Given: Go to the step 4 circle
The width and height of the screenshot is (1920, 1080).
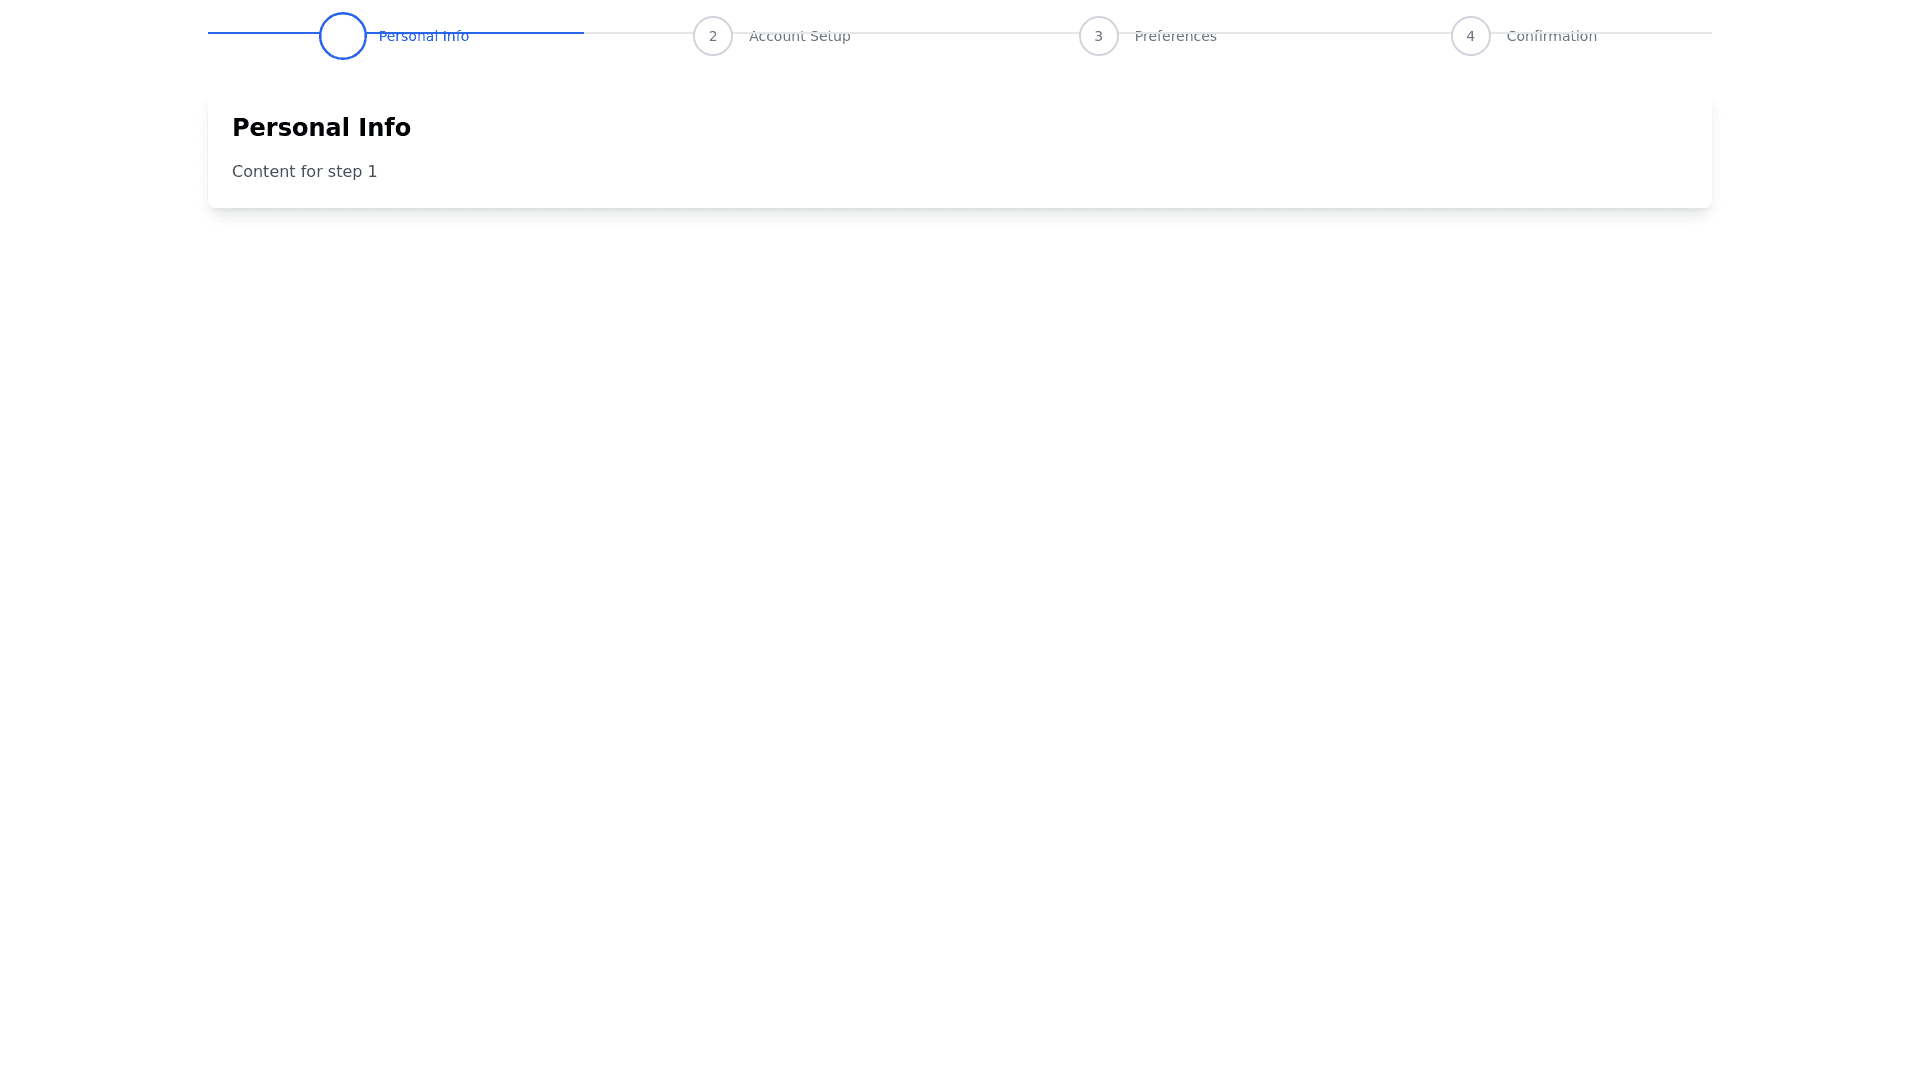Looking at the screenshot, I should [1471, 36].
